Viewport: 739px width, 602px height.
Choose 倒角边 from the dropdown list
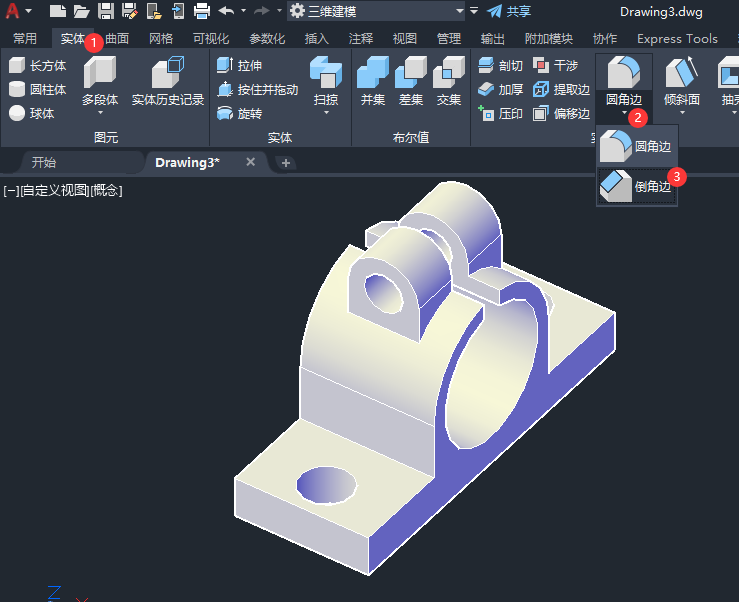(x=637, y=187)
